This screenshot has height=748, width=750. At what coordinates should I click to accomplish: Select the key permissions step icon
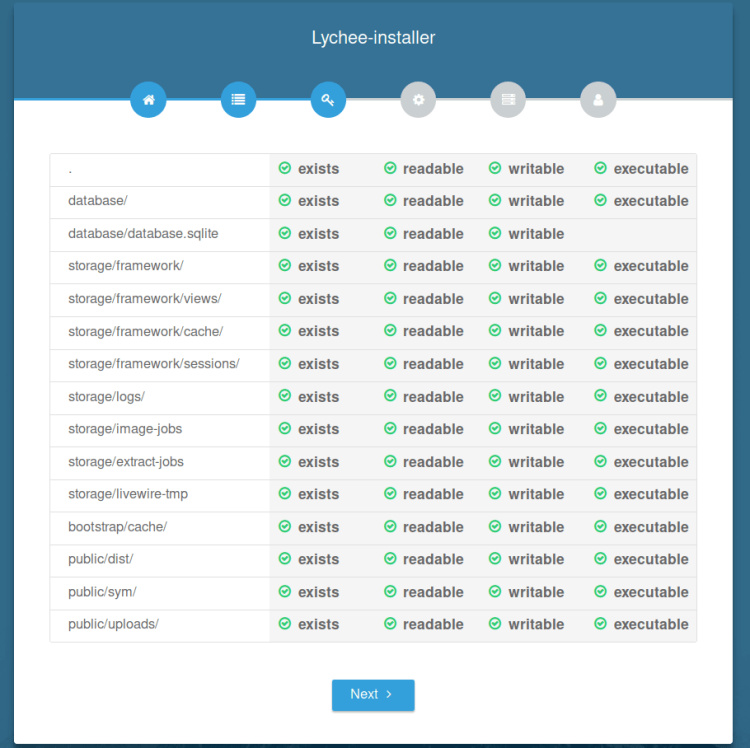328,100
